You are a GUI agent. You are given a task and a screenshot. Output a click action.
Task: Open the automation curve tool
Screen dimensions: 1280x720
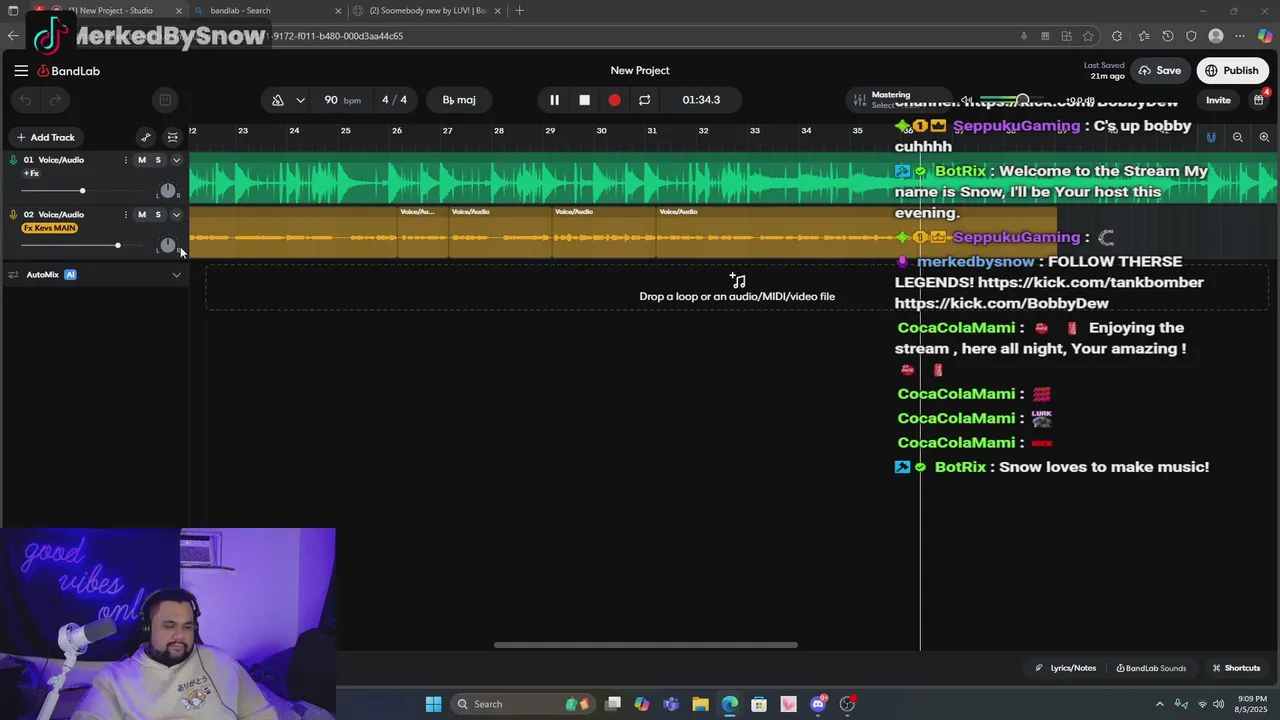coord(146,137)
